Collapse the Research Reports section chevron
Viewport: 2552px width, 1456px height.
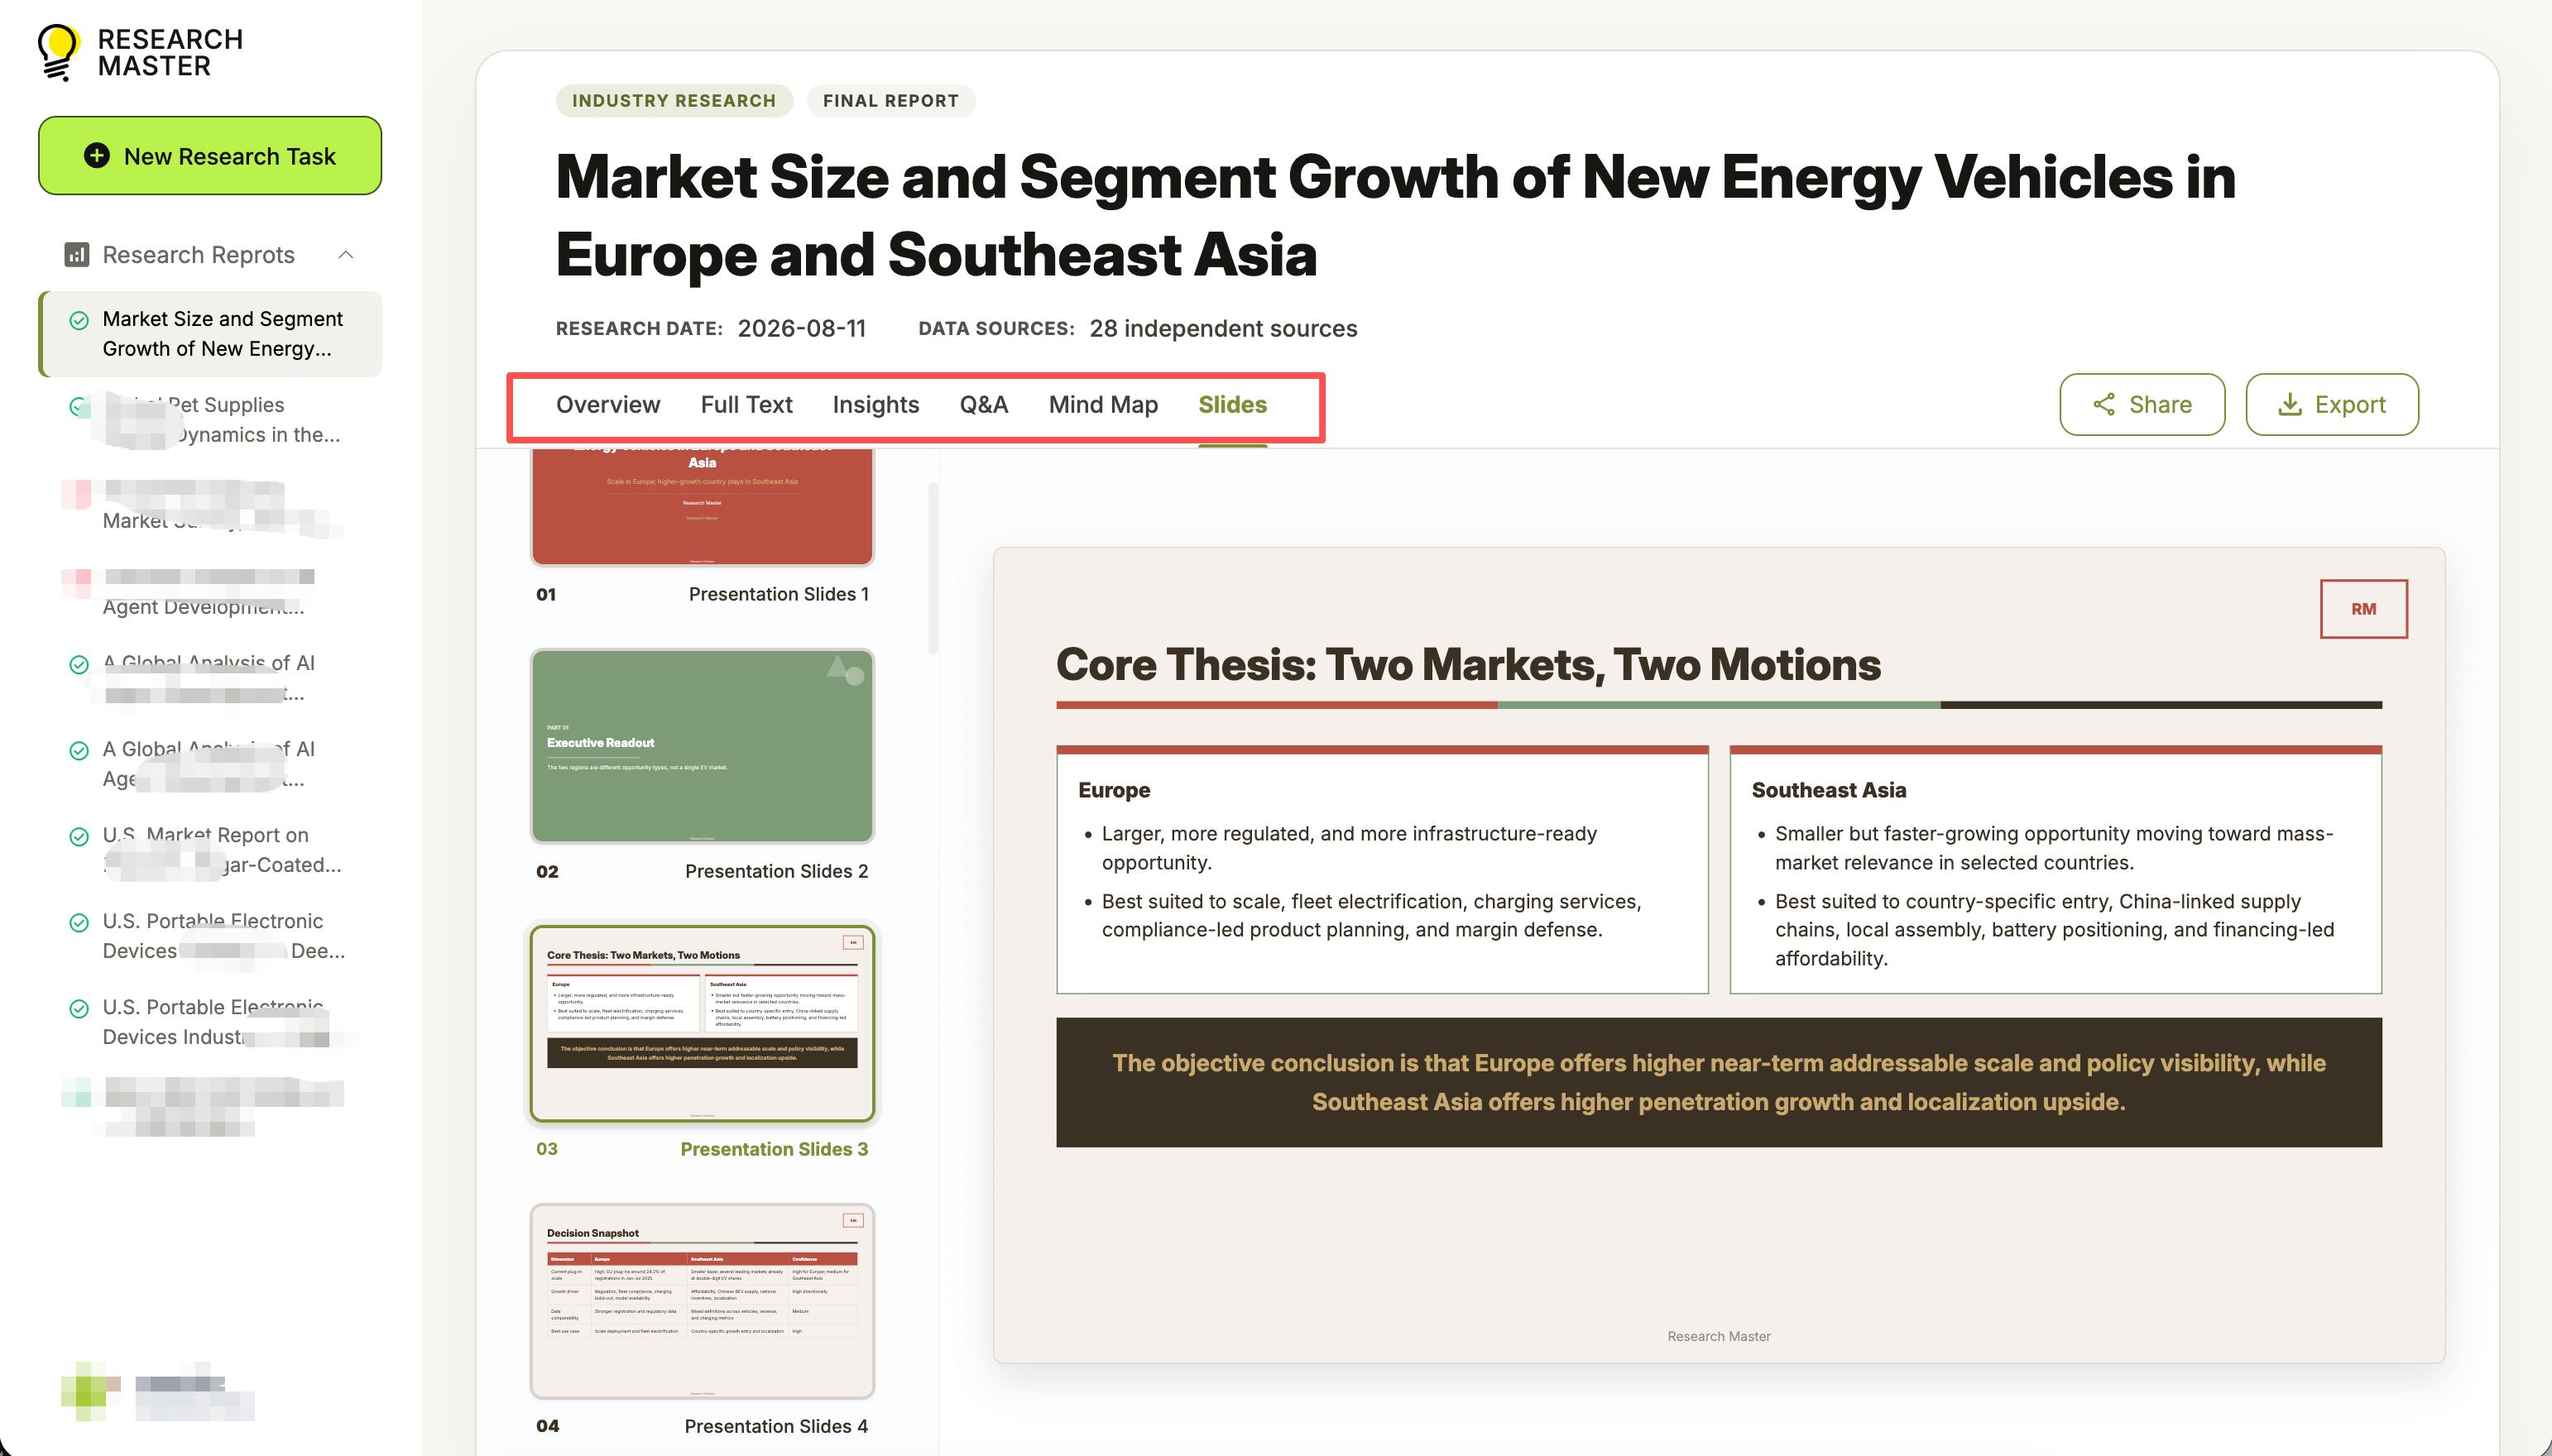[346, 255]
